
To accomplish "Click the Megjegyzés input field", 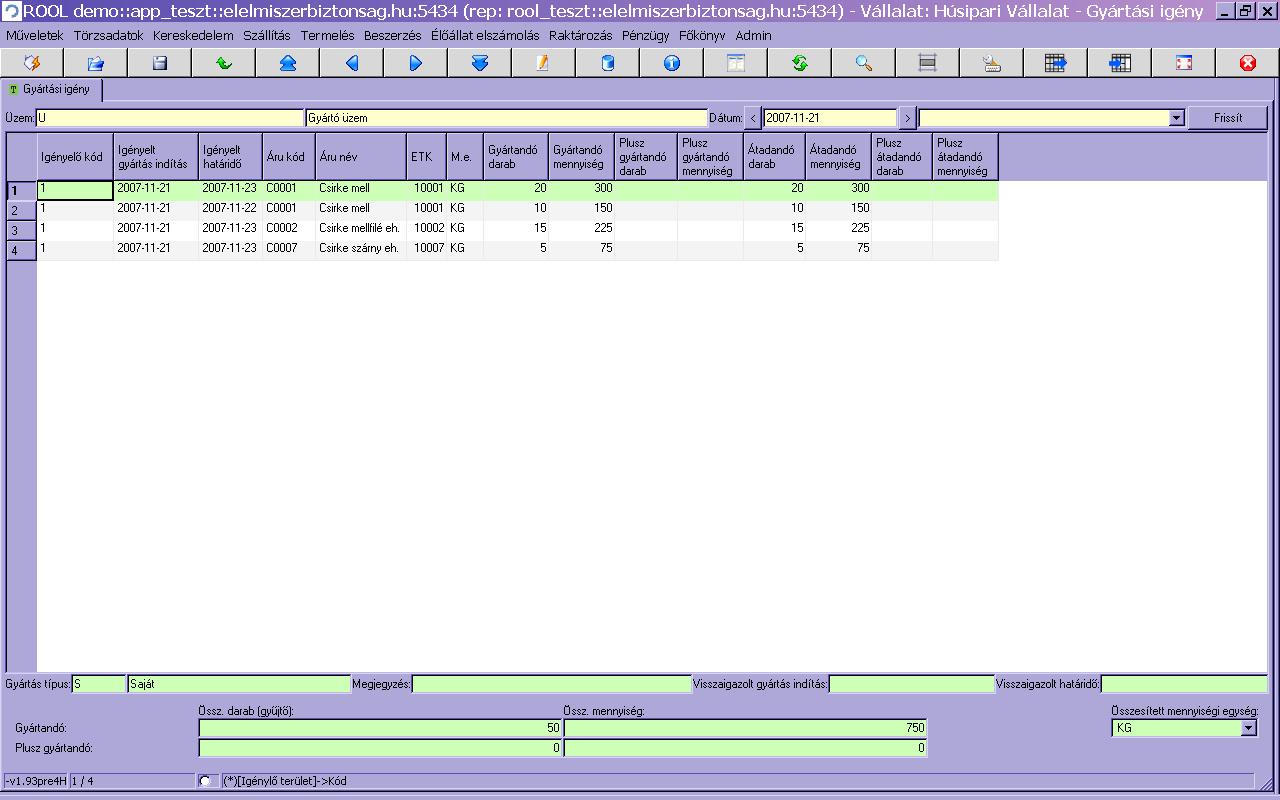I will [x=551, y=685].
